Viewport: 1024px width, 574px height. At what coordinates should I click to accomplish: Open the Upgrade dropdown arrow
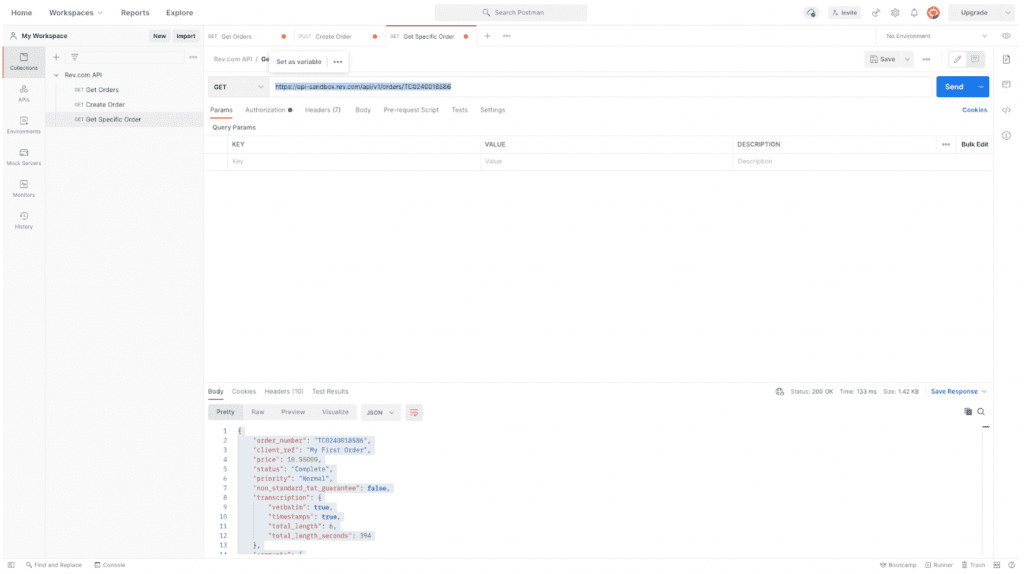[1008, 13]
